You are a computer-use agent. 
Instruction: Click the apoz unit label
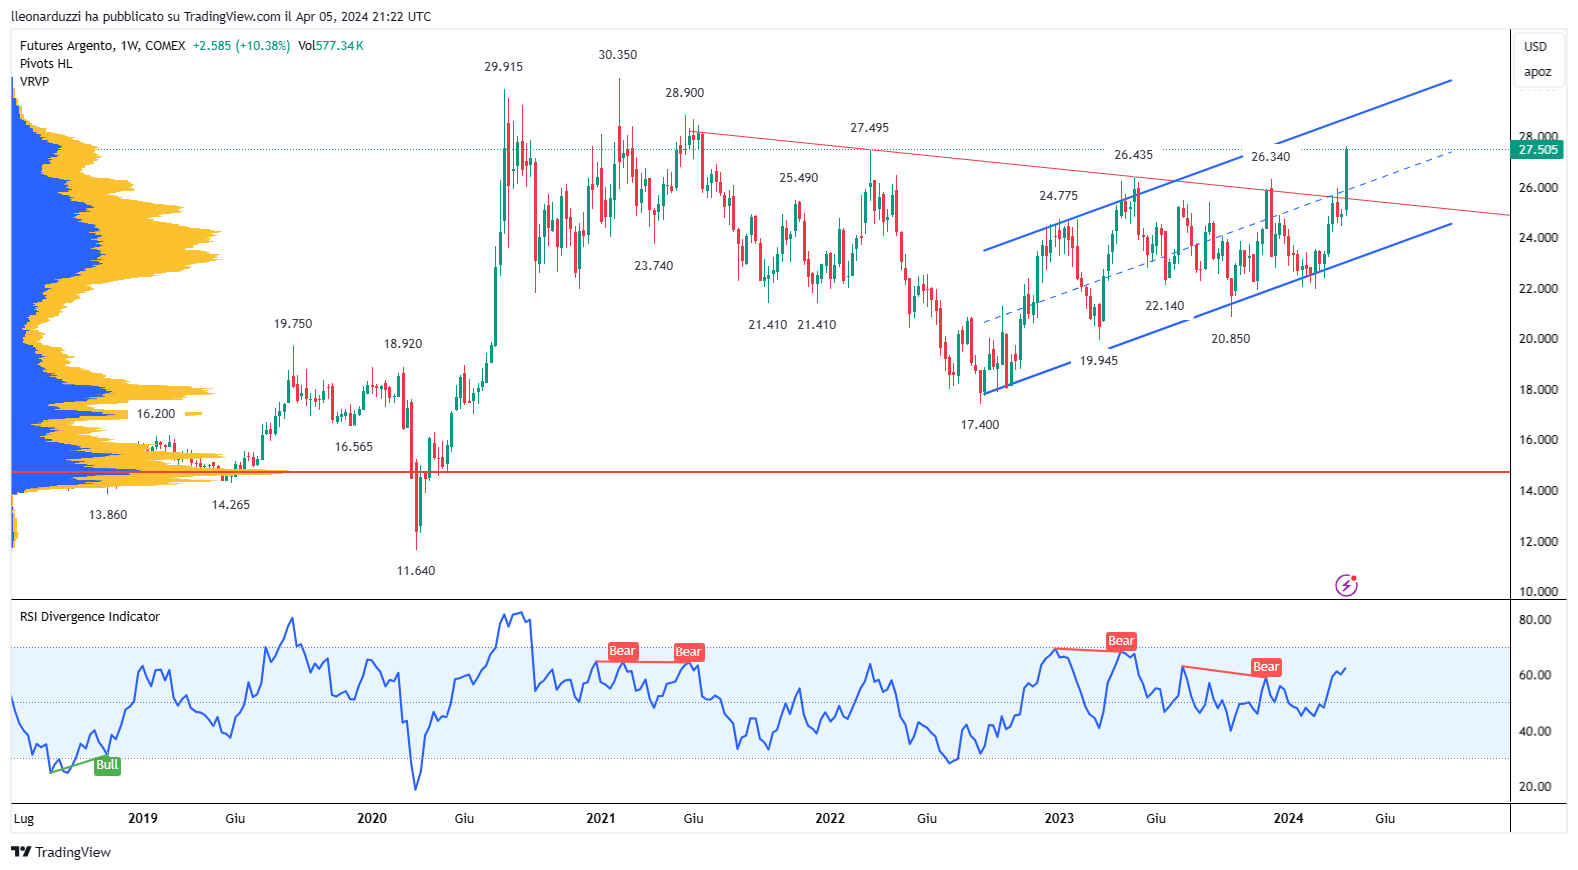click(1537, 72)
